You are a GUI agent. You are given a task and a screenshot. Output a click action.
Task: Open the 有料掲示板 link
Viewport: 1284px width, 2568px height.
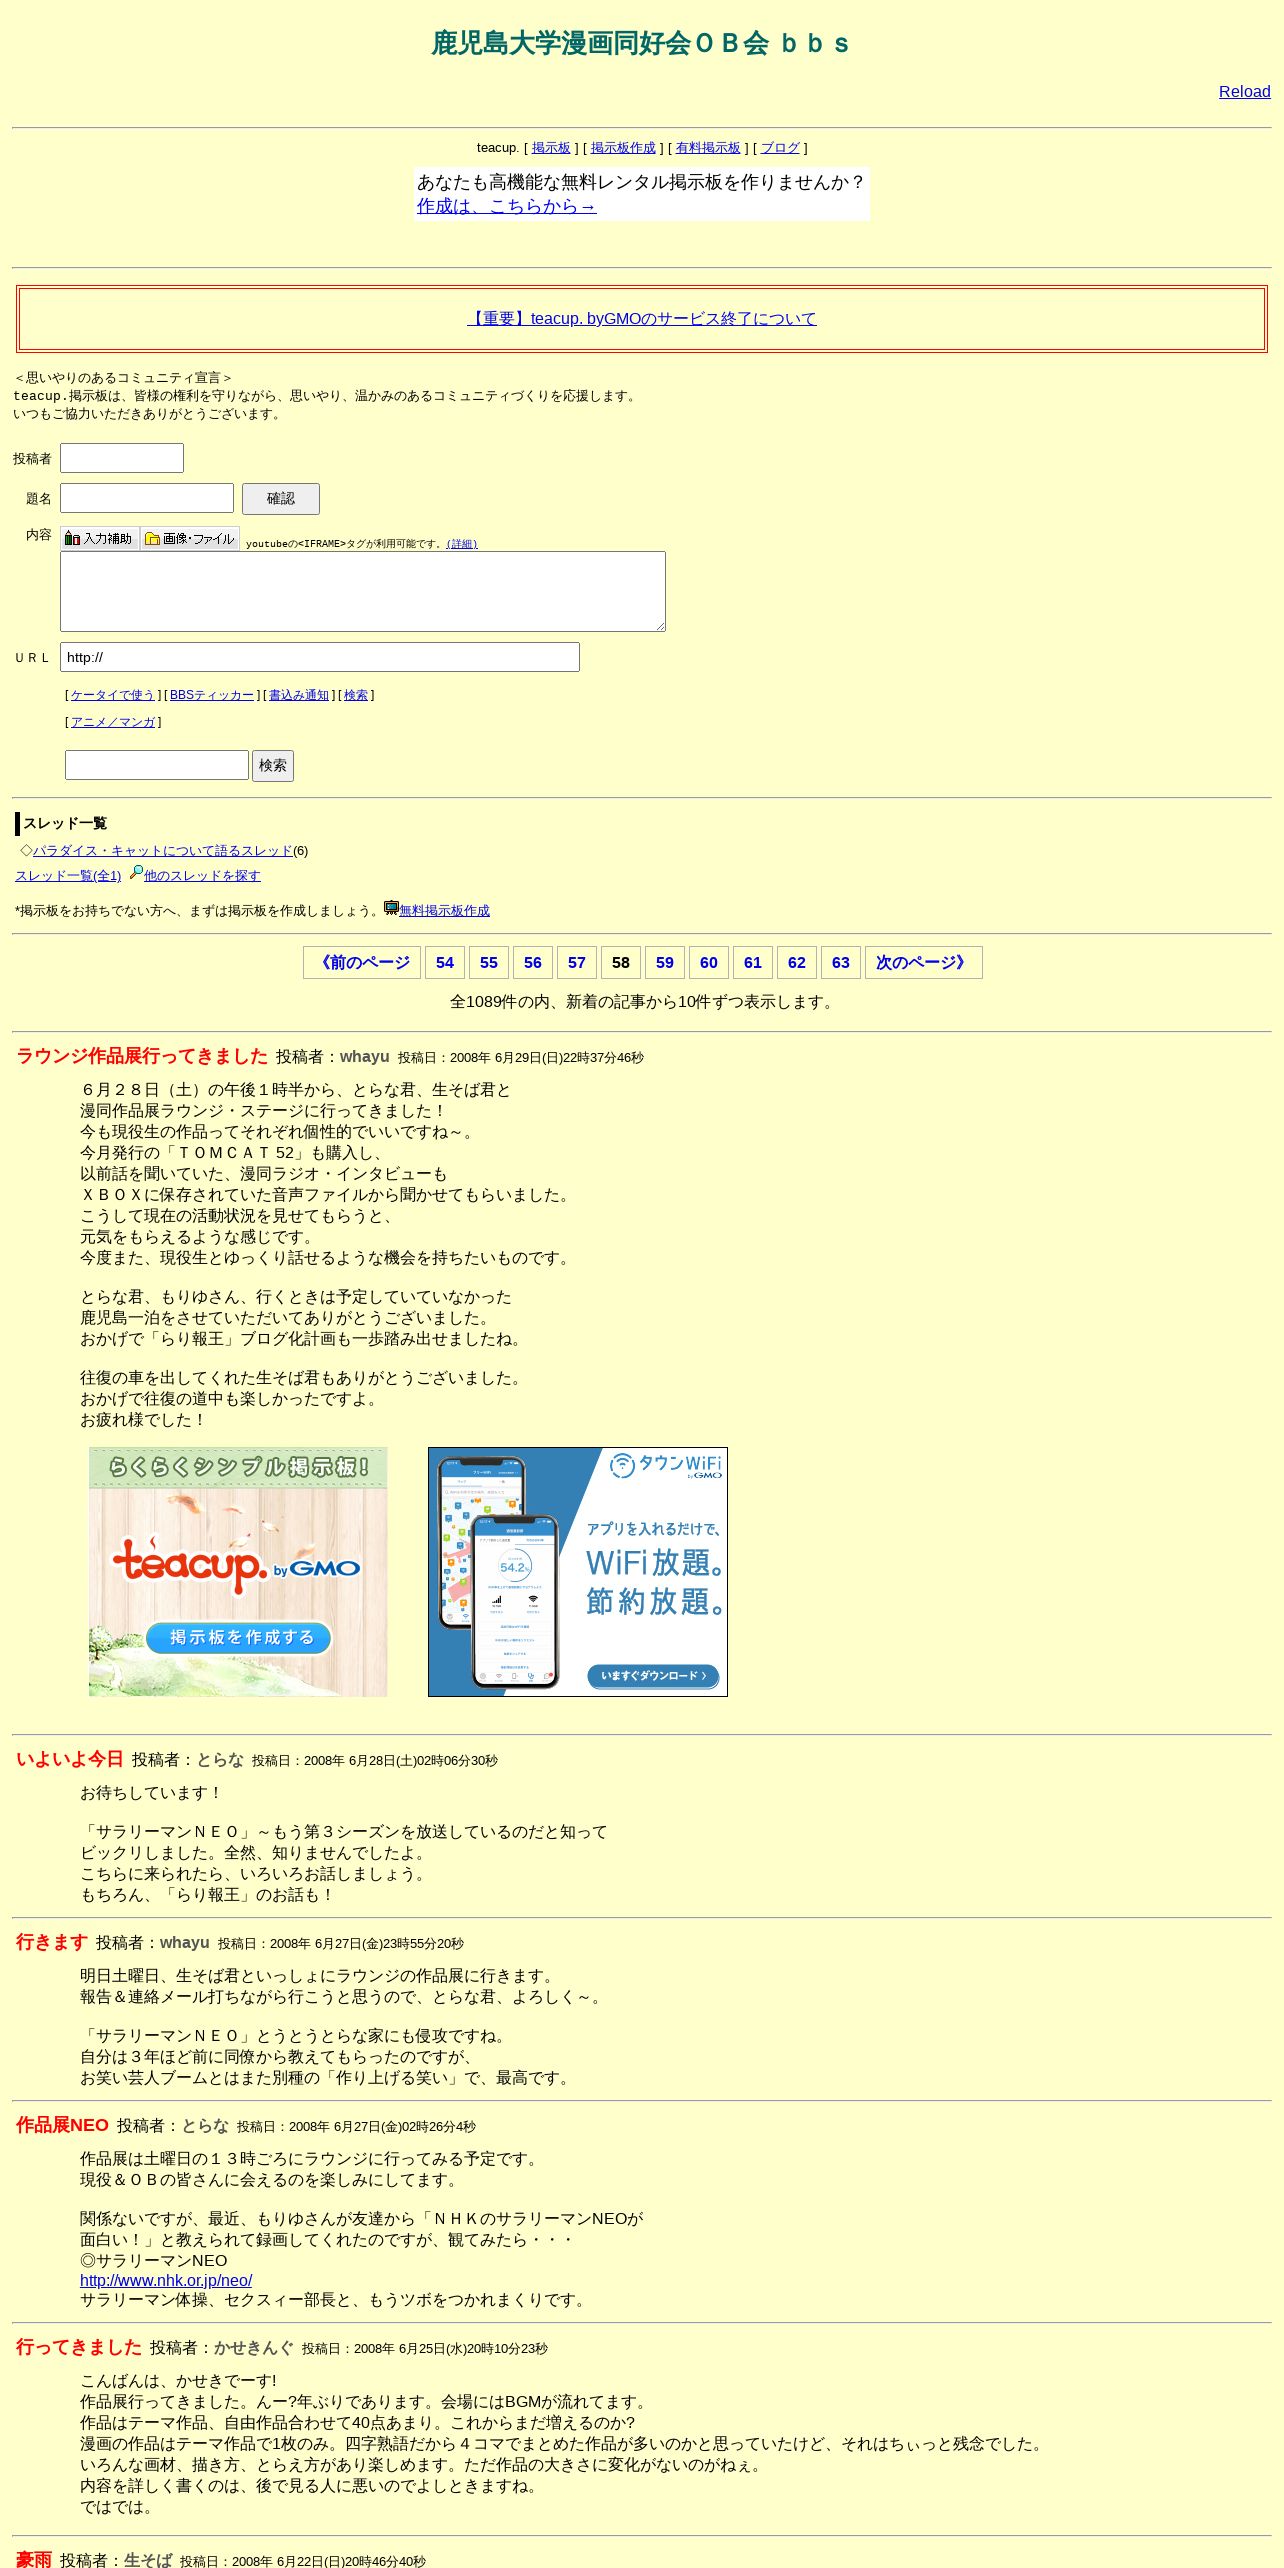[x=708, y=148]
